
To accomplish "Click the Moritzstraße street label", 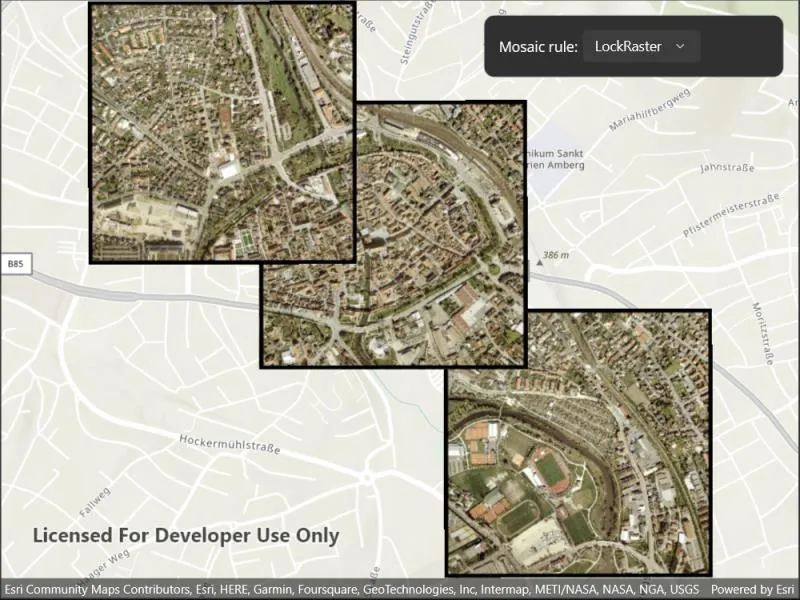I will pos(763,334).
